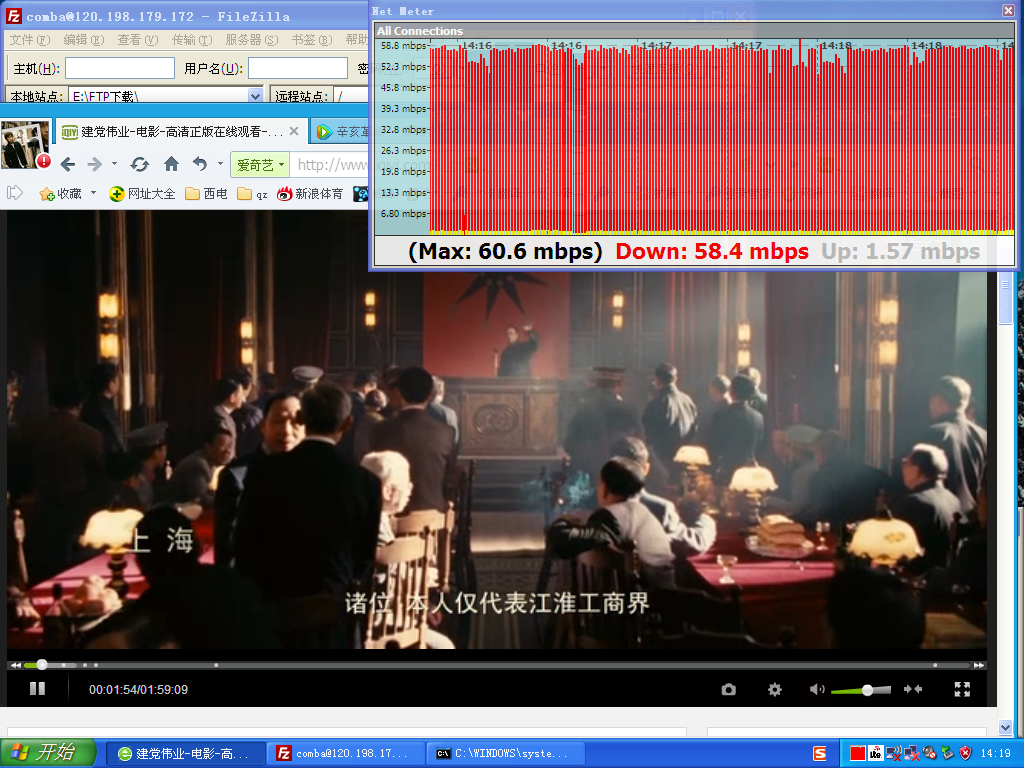Open the 网址大全 bookmark
1024x768 pixels.
pyautogui.click(x=142, y=193)
